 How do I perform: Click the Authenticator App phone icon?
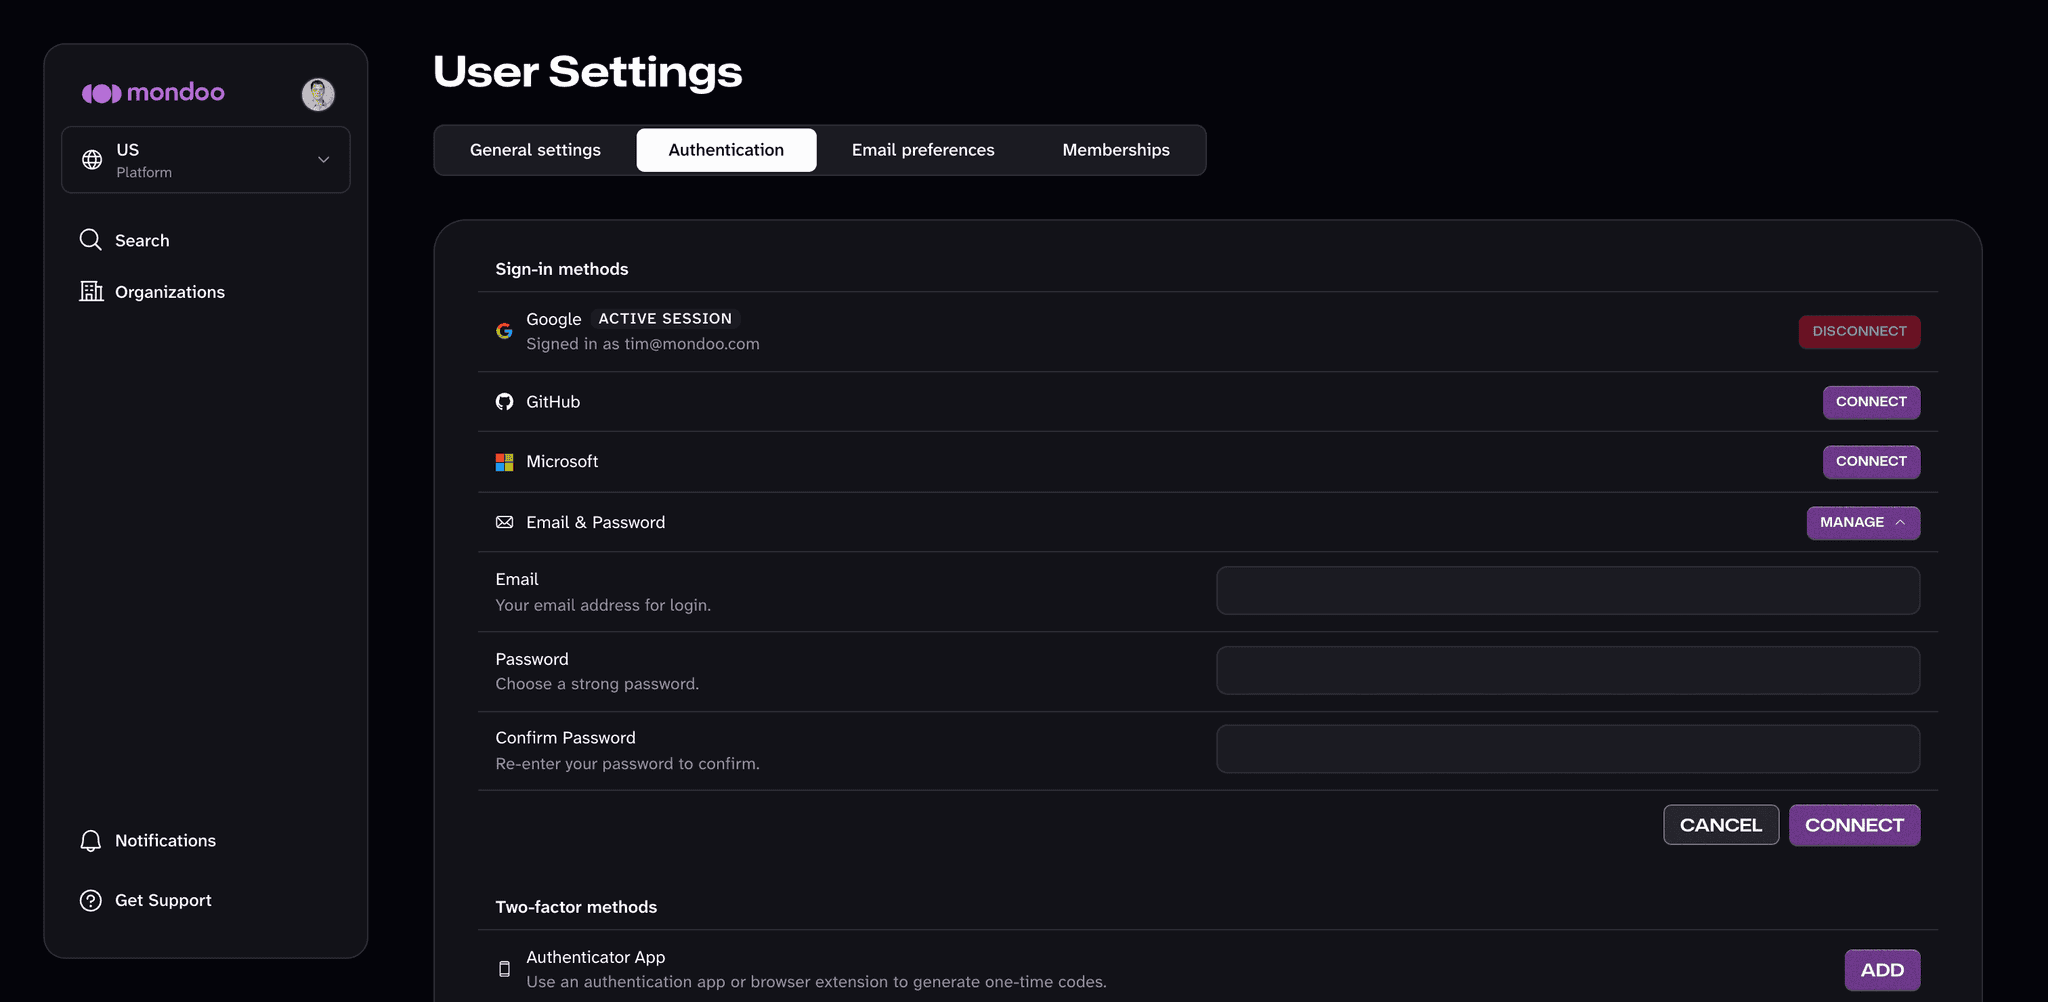[x=504, y=969]
